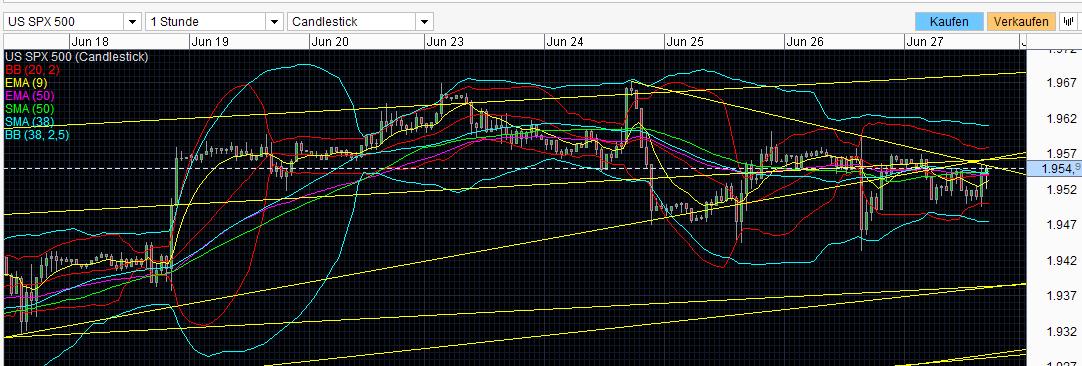This screenshot has height=366, width=1082.
Task: Select the EMA (9) indicator label
Action: click(26, 83)
